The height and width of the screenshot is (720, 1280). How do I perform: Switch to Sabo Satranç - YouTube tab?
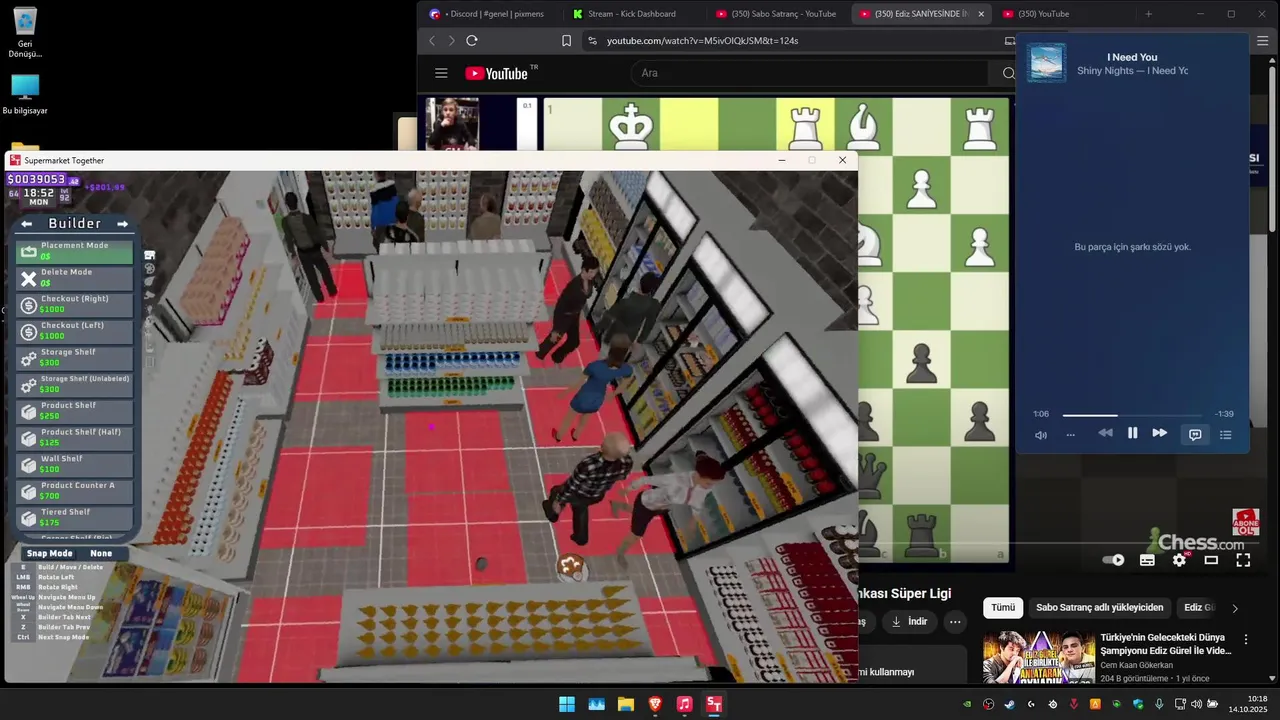tap(776, 14)
